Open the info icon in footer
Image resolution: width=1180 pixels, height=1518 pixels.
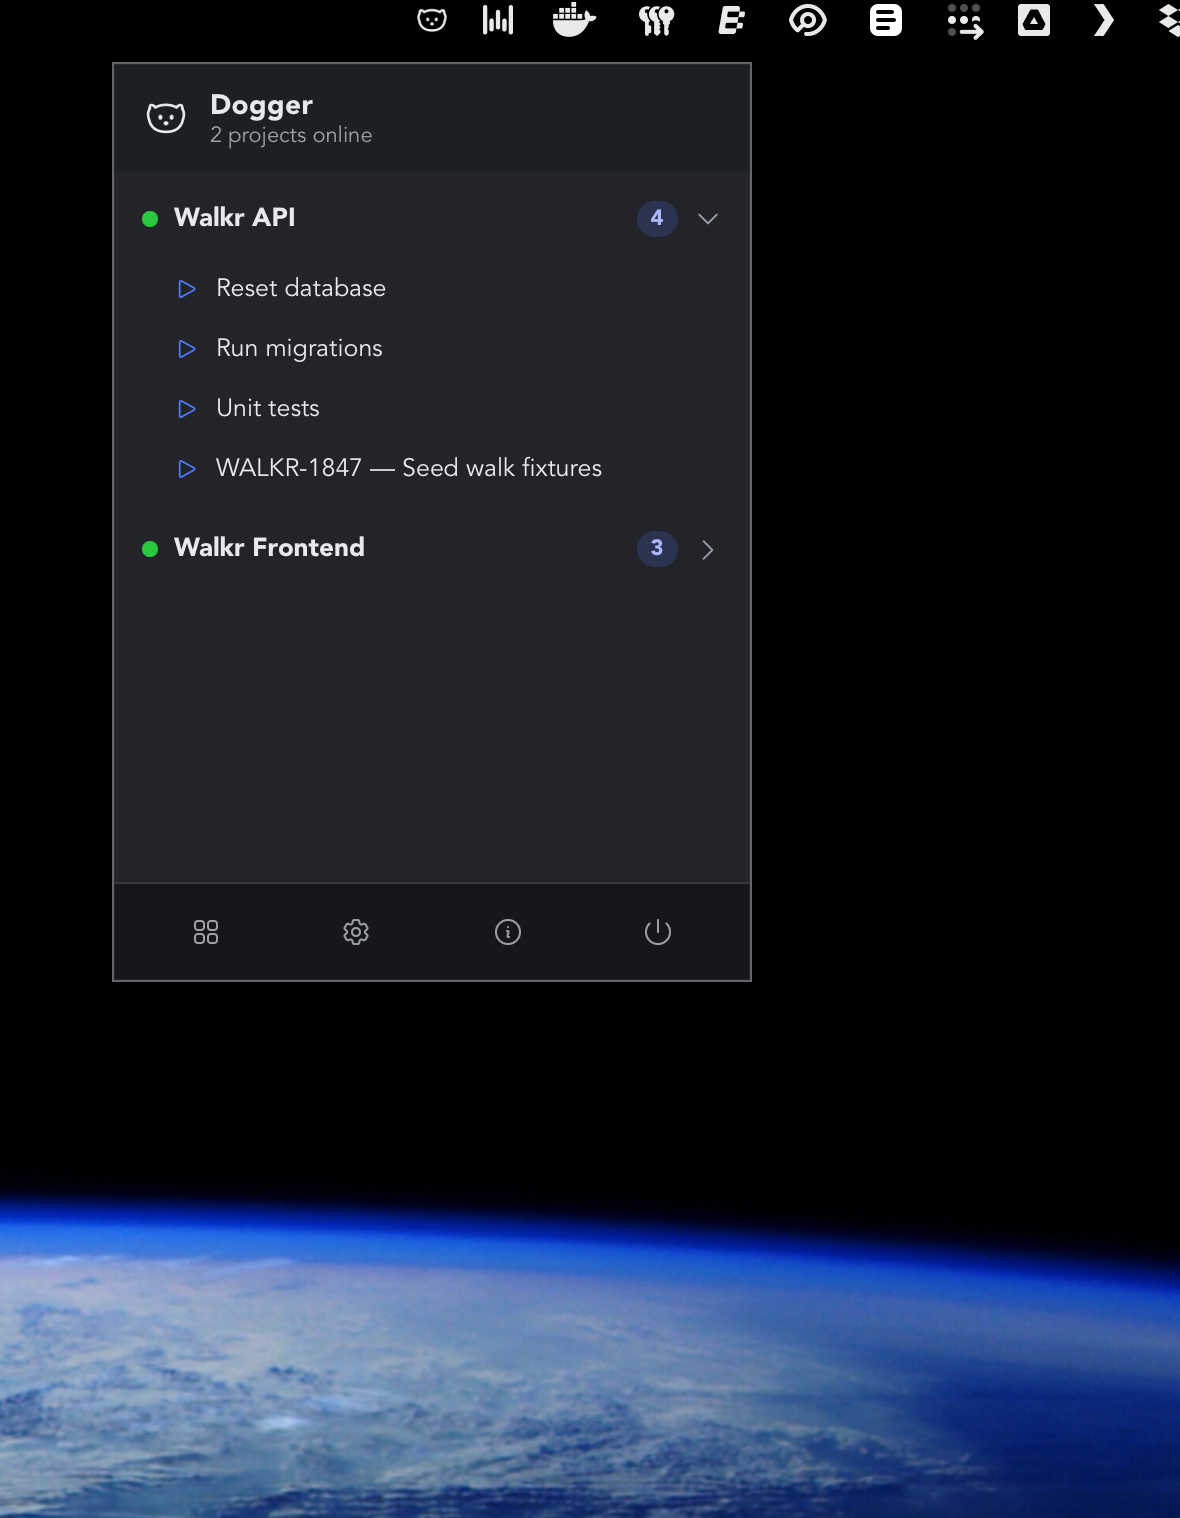[x=508, y=932]
